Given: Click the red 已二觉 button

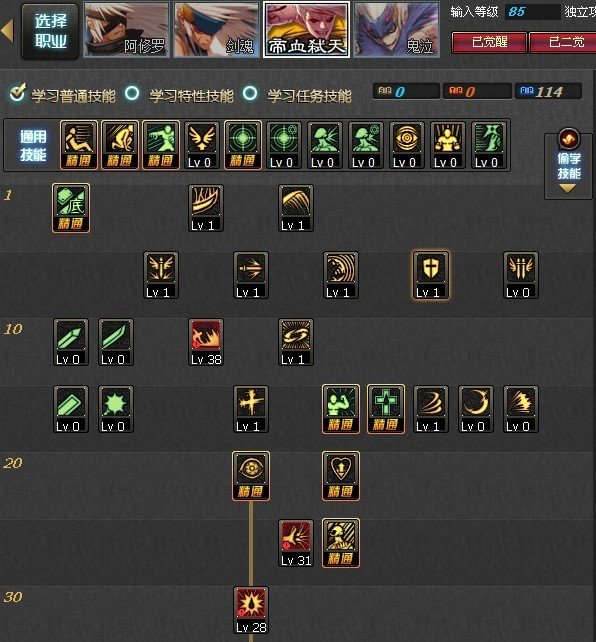Looking at the screenshot, I should pos(563,42).
